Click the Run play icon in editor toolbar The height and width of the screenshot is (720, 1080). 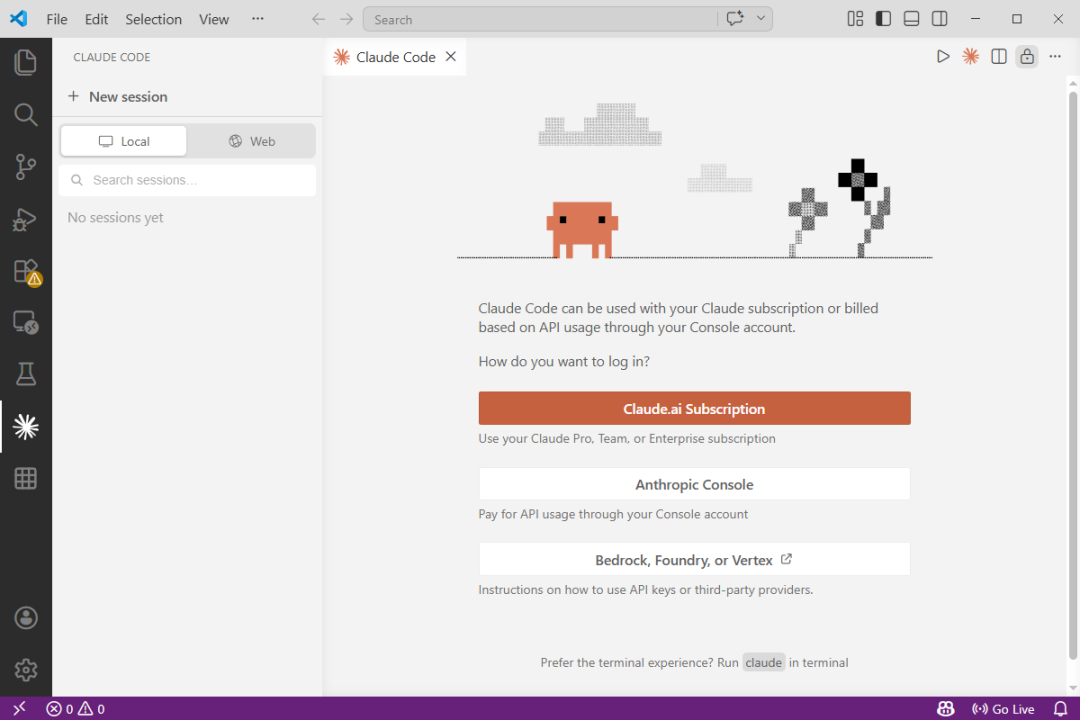pyautogui.click(x=943, y=56)
